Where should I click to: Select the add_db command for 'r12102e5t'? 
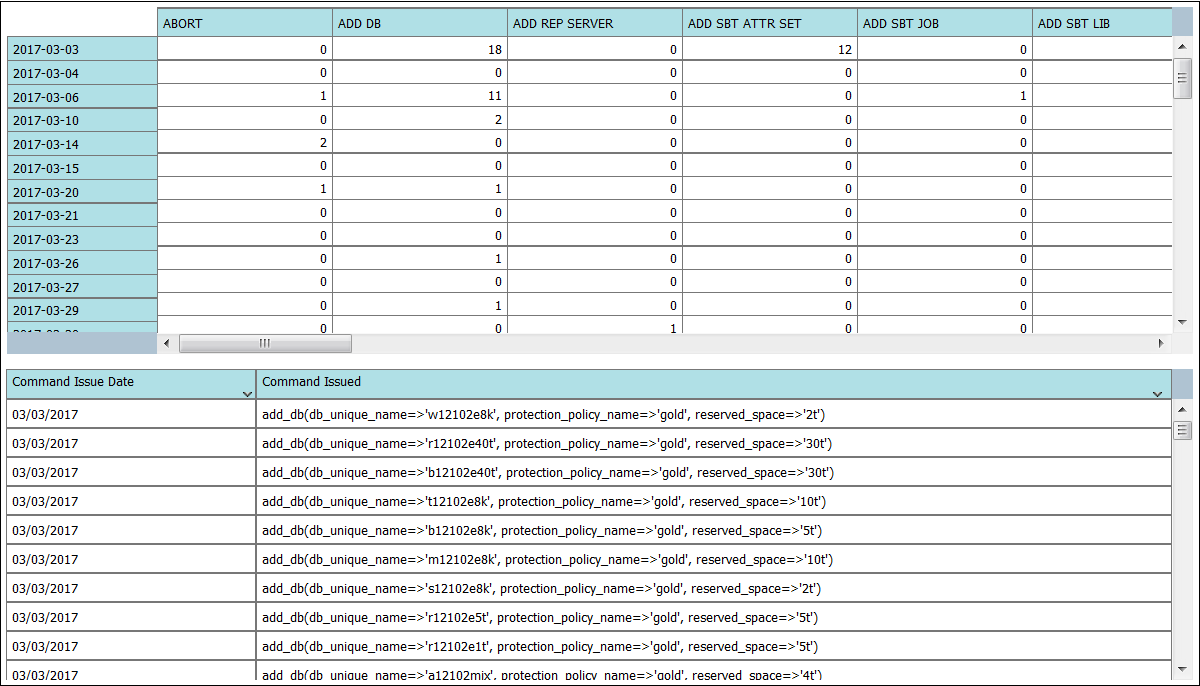pos(714,617)
